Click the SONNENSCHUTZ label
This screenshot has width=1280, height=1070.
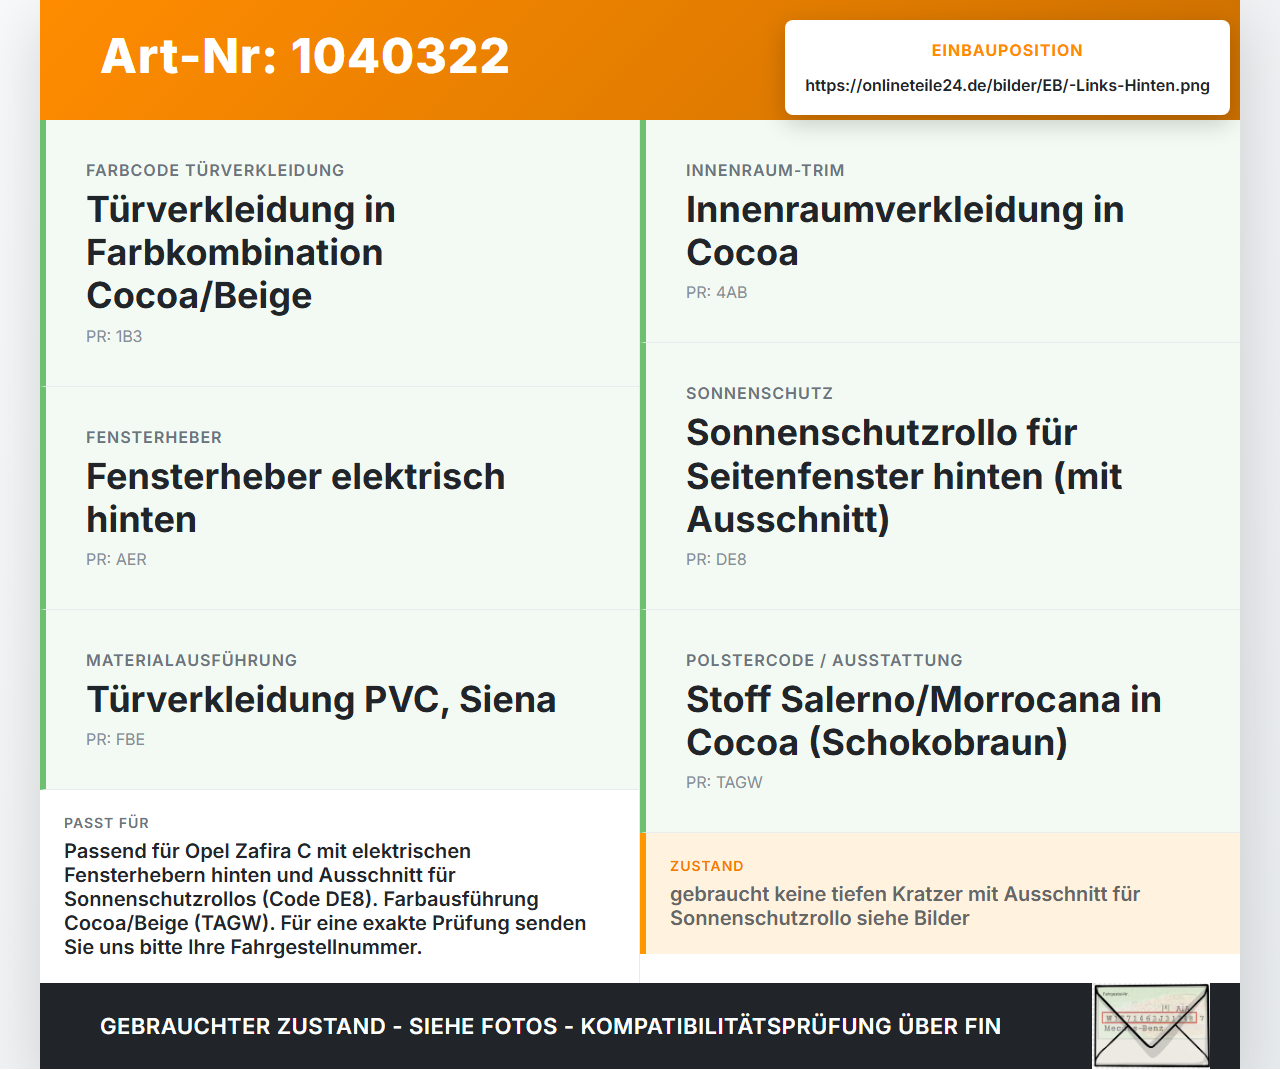click(x=759, y=393)
